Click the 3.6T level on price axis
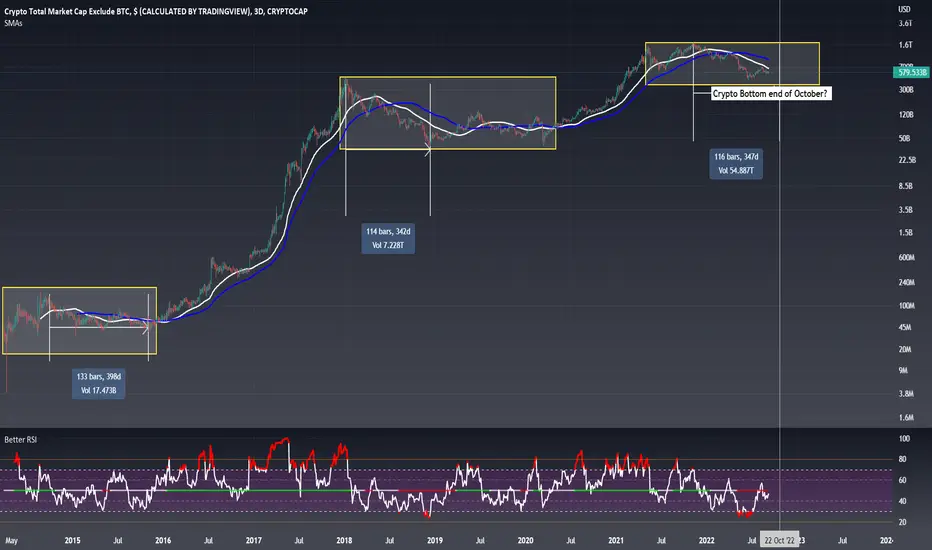932x550 pixels. coord(905,23)
